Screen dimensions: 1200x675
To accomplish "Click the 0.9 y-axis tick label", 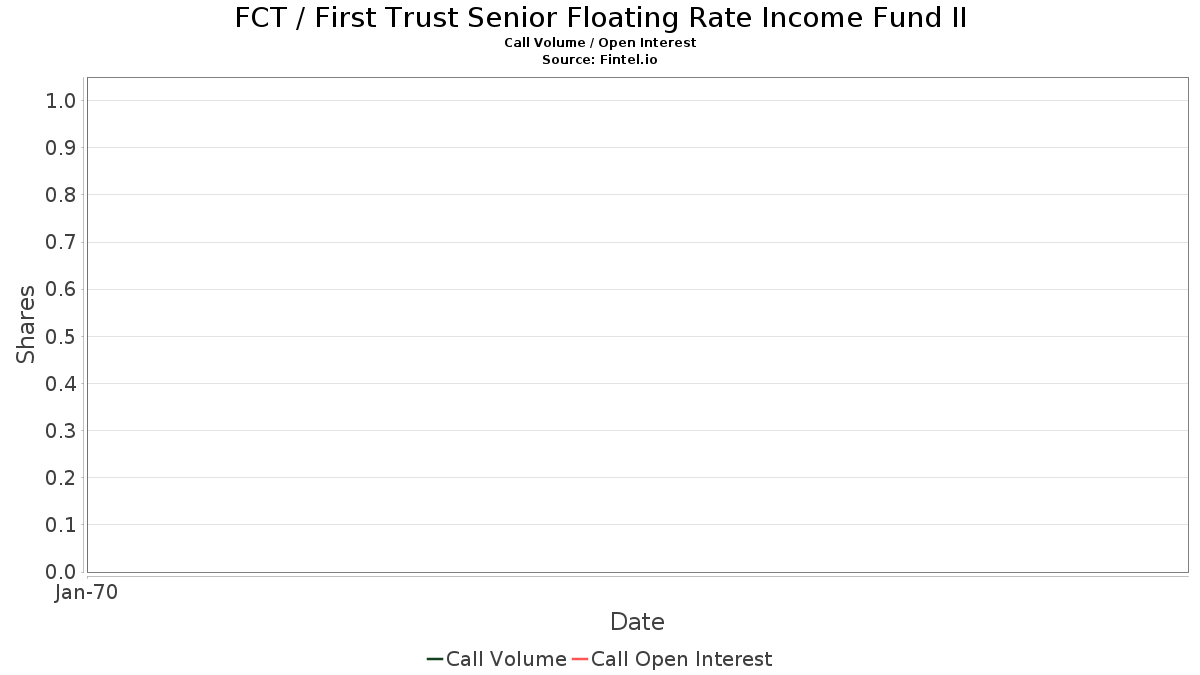I will (x=61, y=148).
